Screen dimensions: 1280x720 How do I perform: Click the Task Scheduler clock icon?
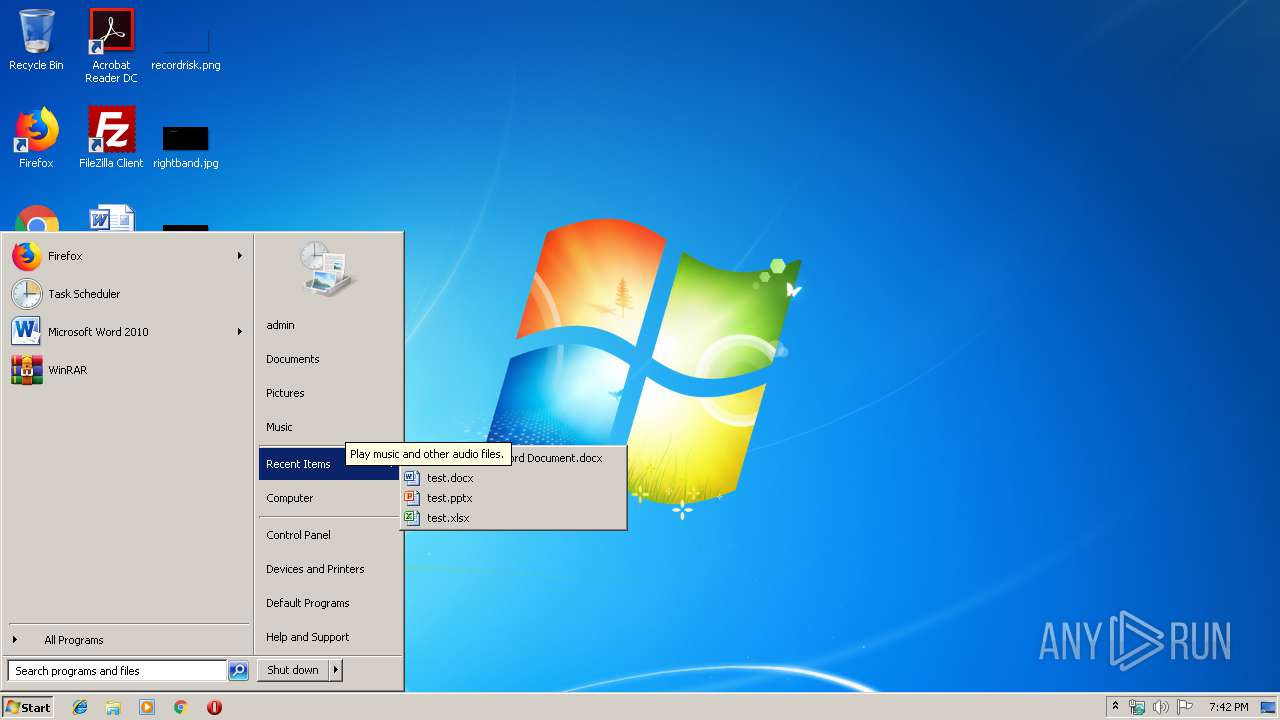[x=27, y=294]
